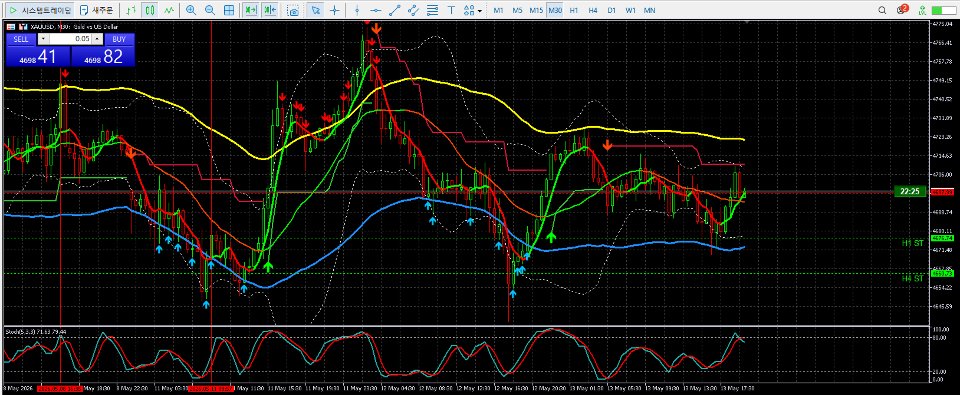Increase lot volume with up arrow
960x395 pixels.
tap(97, 39)
